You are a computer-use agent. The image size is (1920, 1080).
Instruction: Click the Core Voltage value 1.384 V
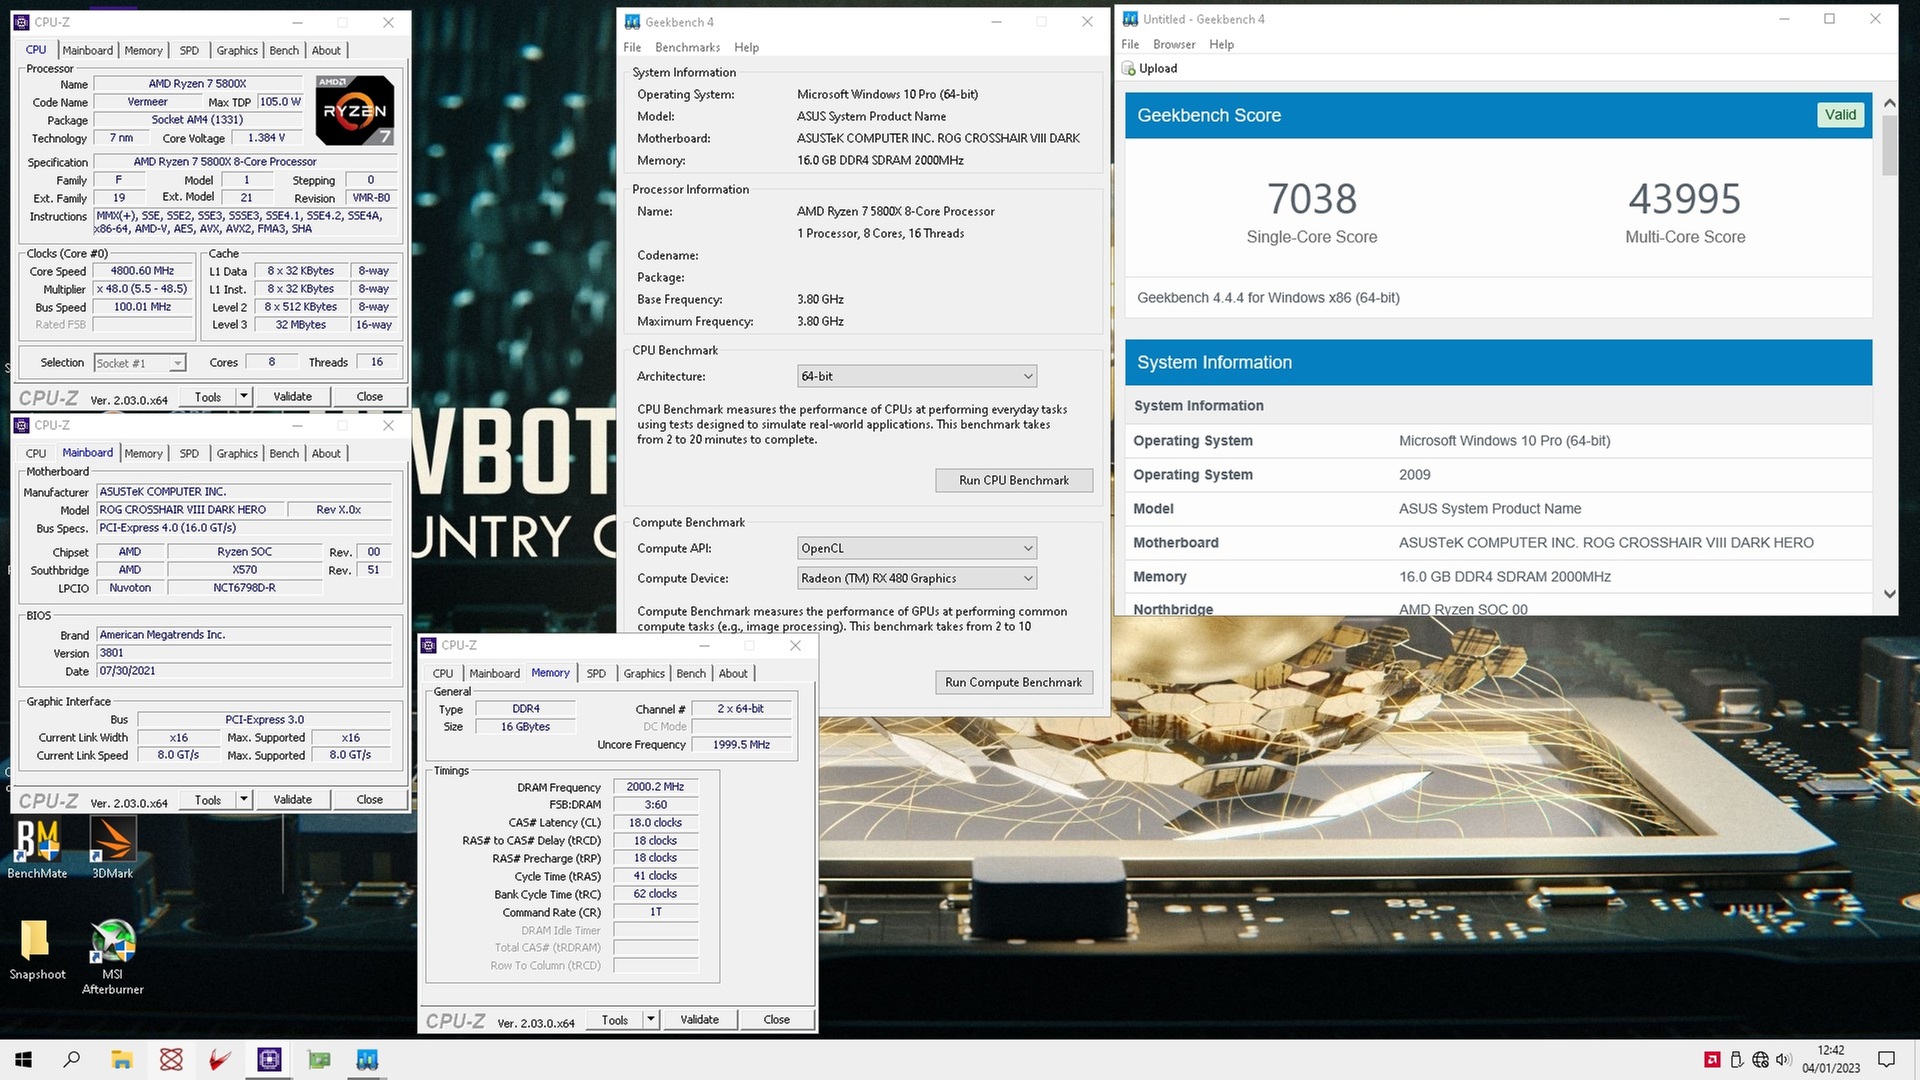click(266, 138)
